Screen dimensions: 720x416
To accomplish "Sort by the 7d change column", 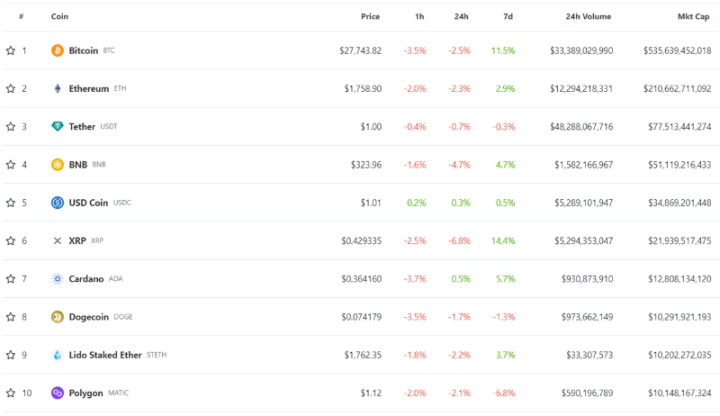I will pos(509,17).
